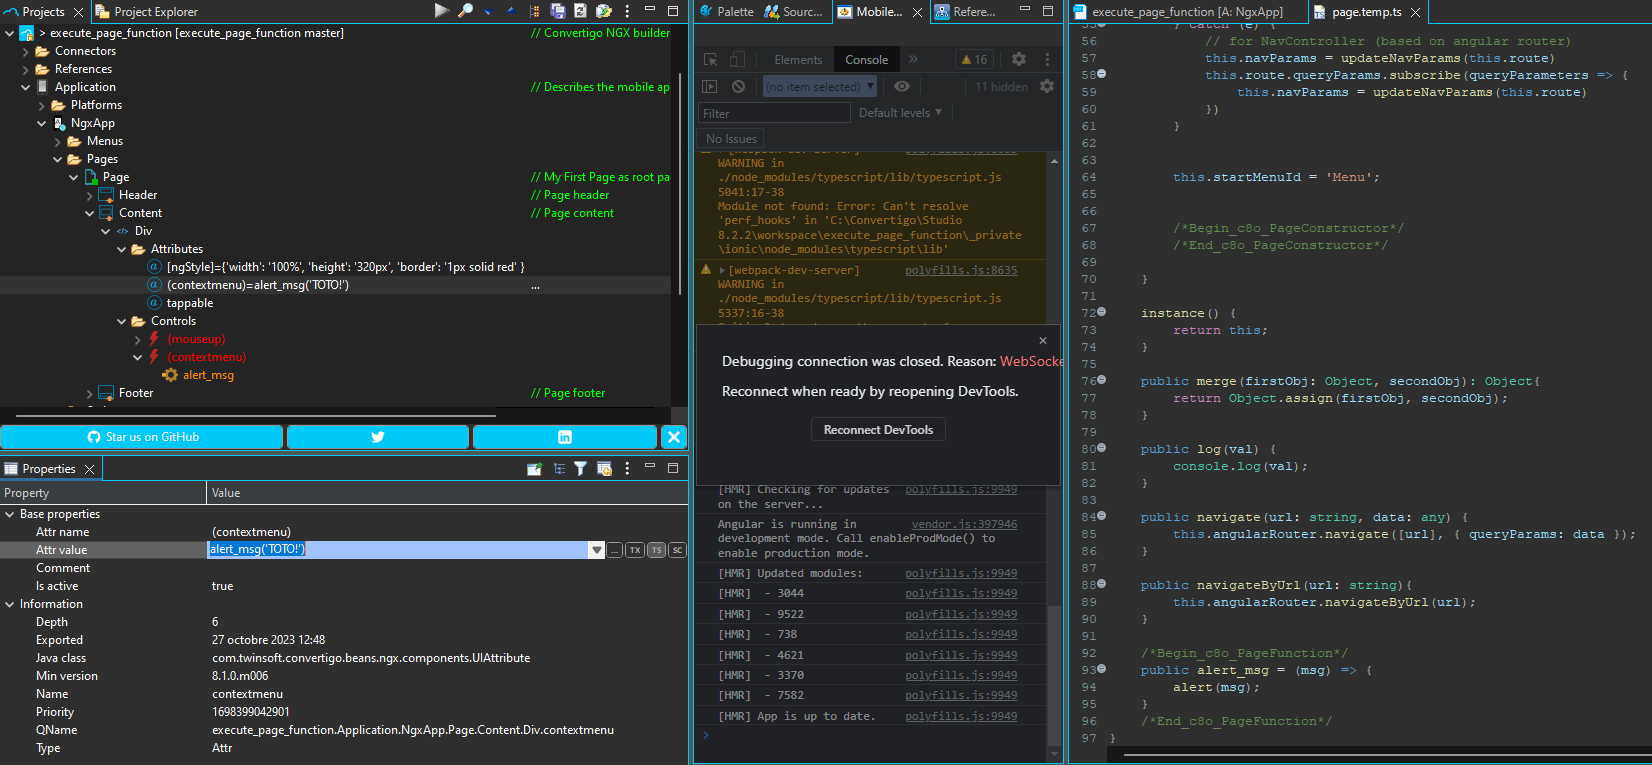Select the alert_msg item in project tree
Viewport: 1652px width, 765px height.
208,375
